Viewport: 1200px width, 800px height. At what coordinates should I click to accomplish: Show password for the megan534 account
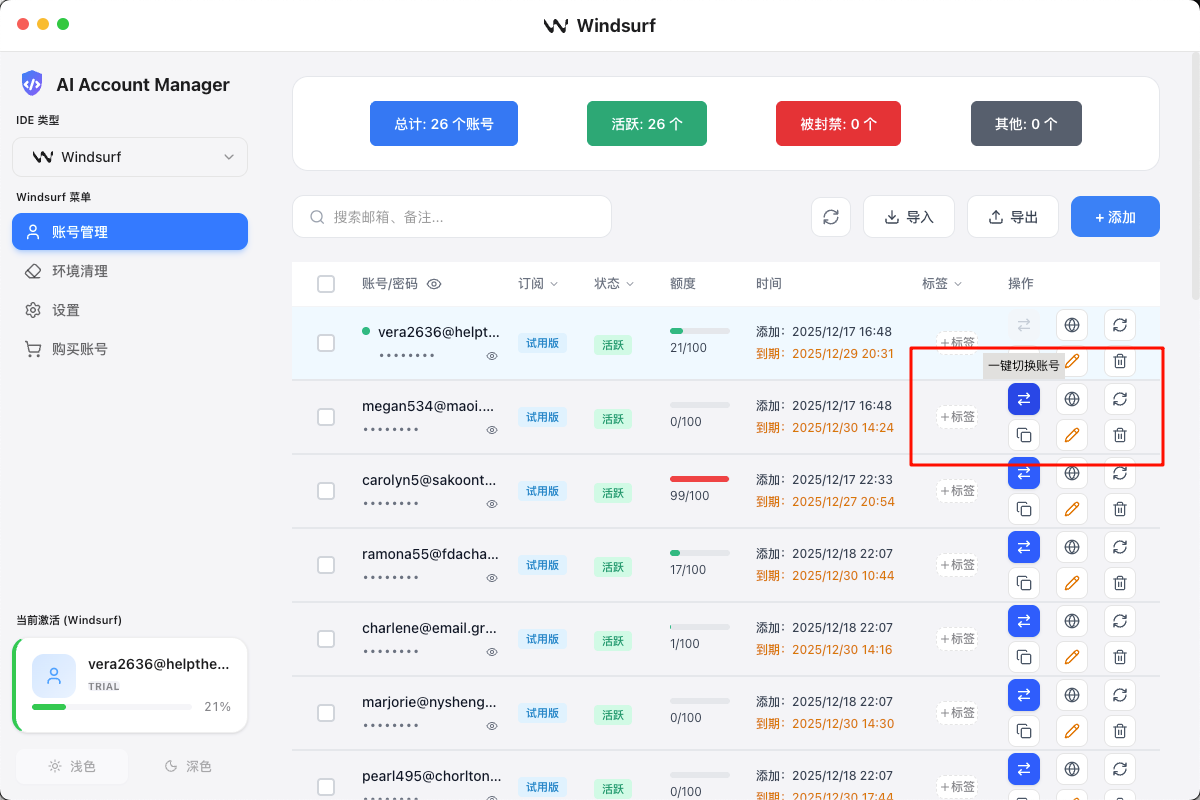point(492,430)
